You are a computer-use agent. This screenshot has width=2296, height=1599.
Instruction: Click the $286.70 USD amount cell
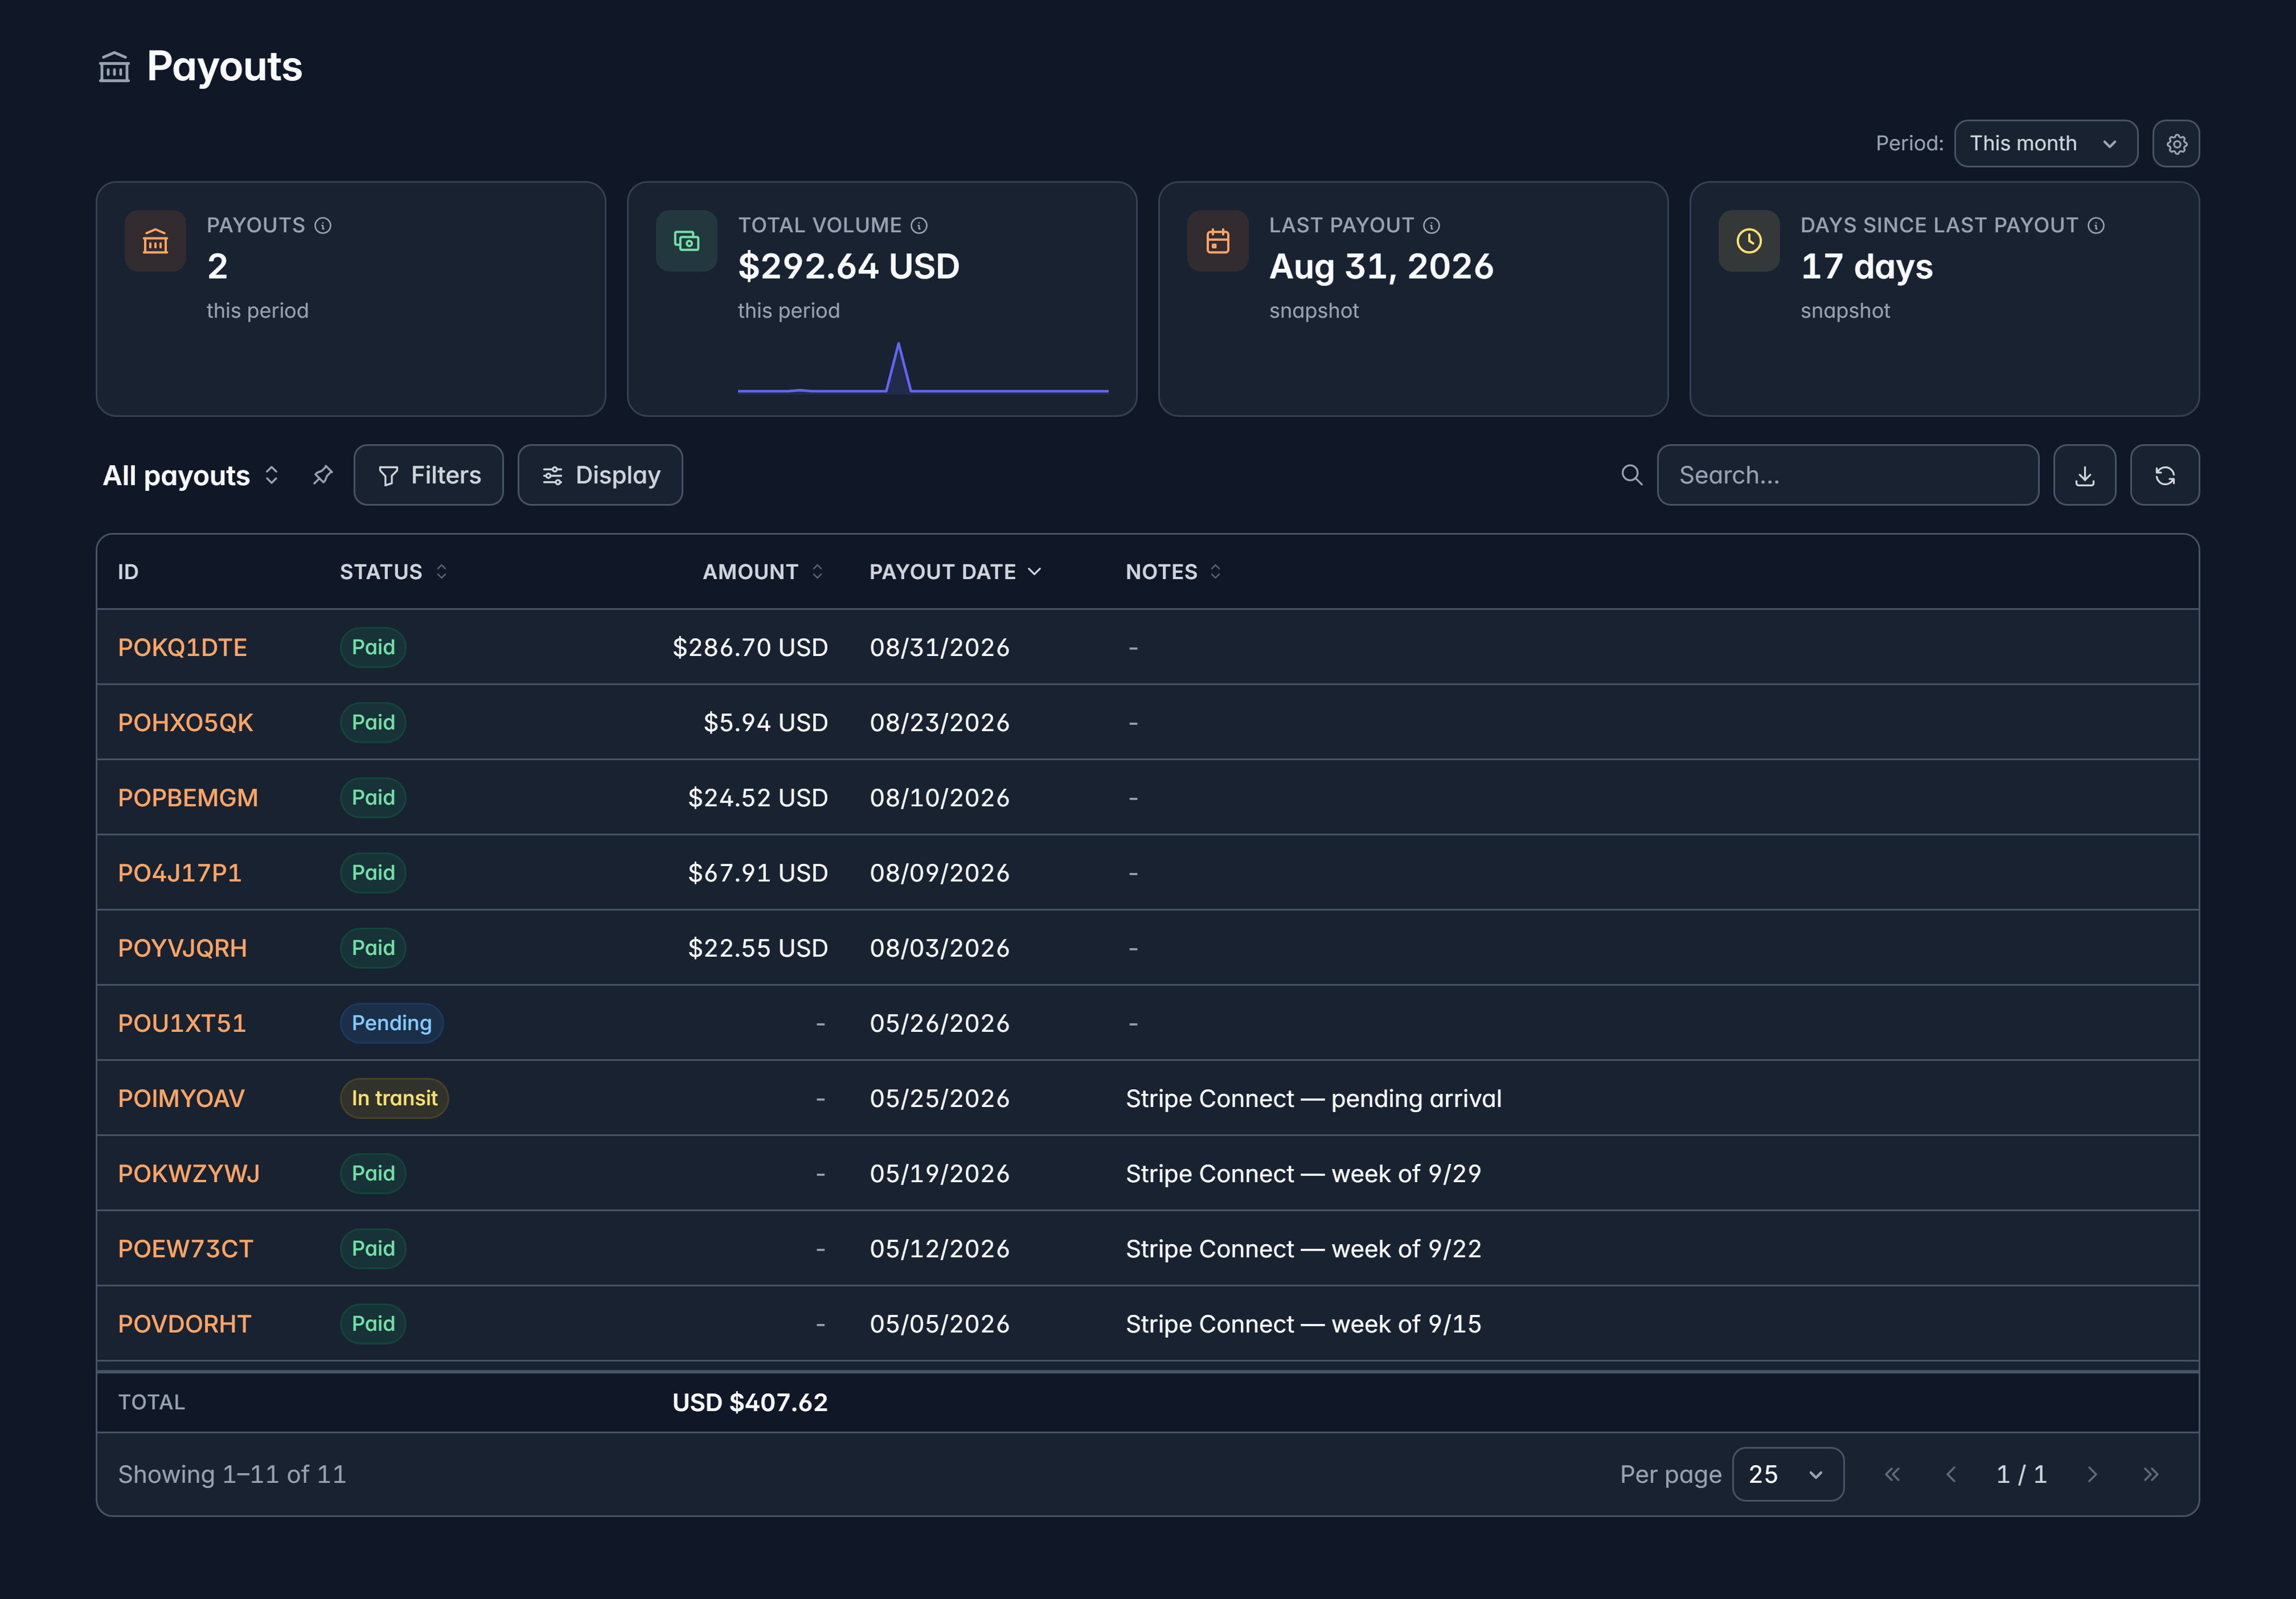pos(750,647)
